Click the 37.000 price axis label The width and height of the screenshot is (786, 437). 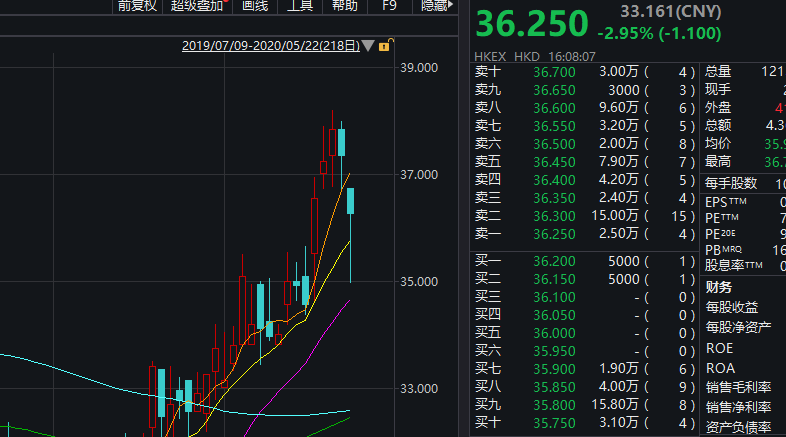point(419,175)
